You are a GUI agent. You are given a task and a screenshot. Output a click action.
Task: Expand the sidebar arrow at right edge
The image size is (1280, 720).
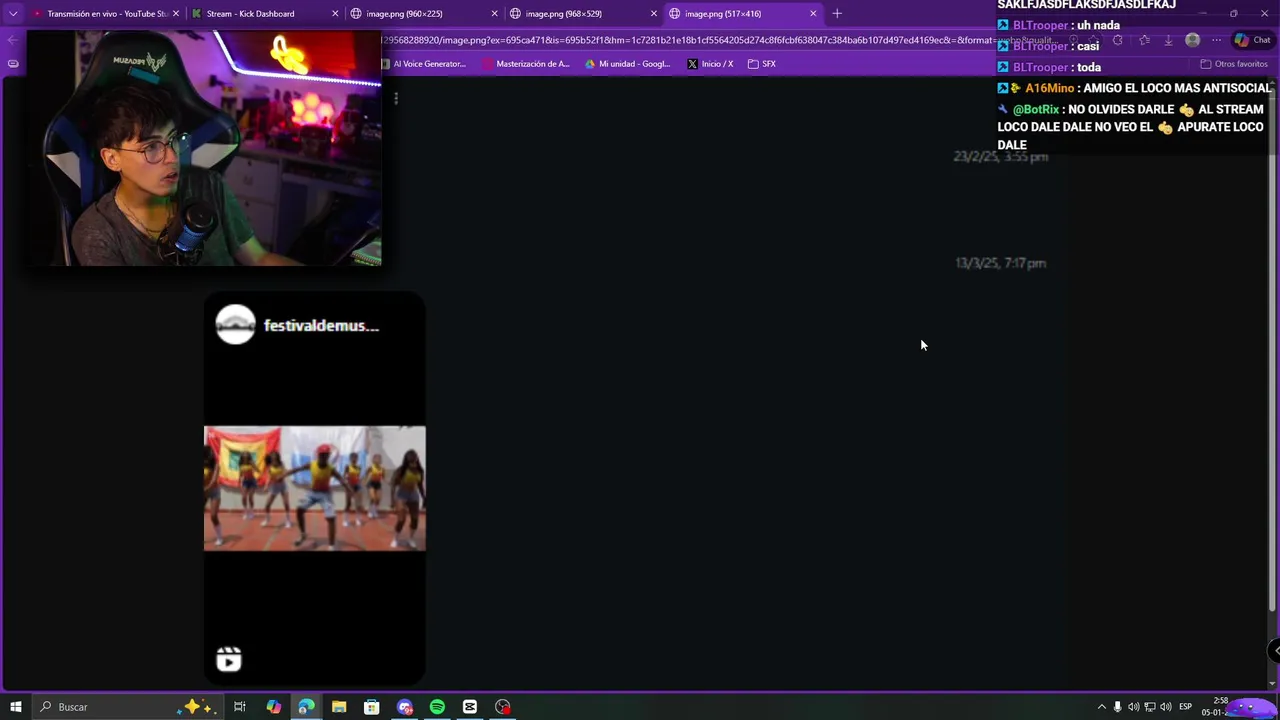(1275, 651)
